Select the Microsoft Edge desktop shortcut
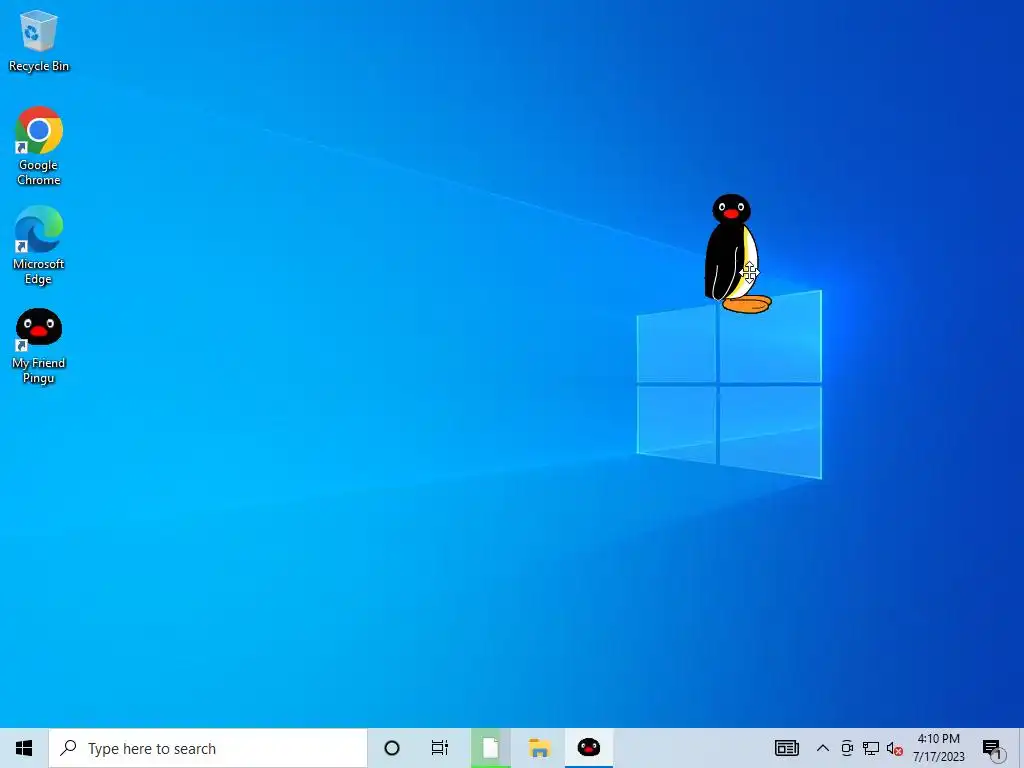1024x768 pixels. pyautogui.click(x=39, y=246)
